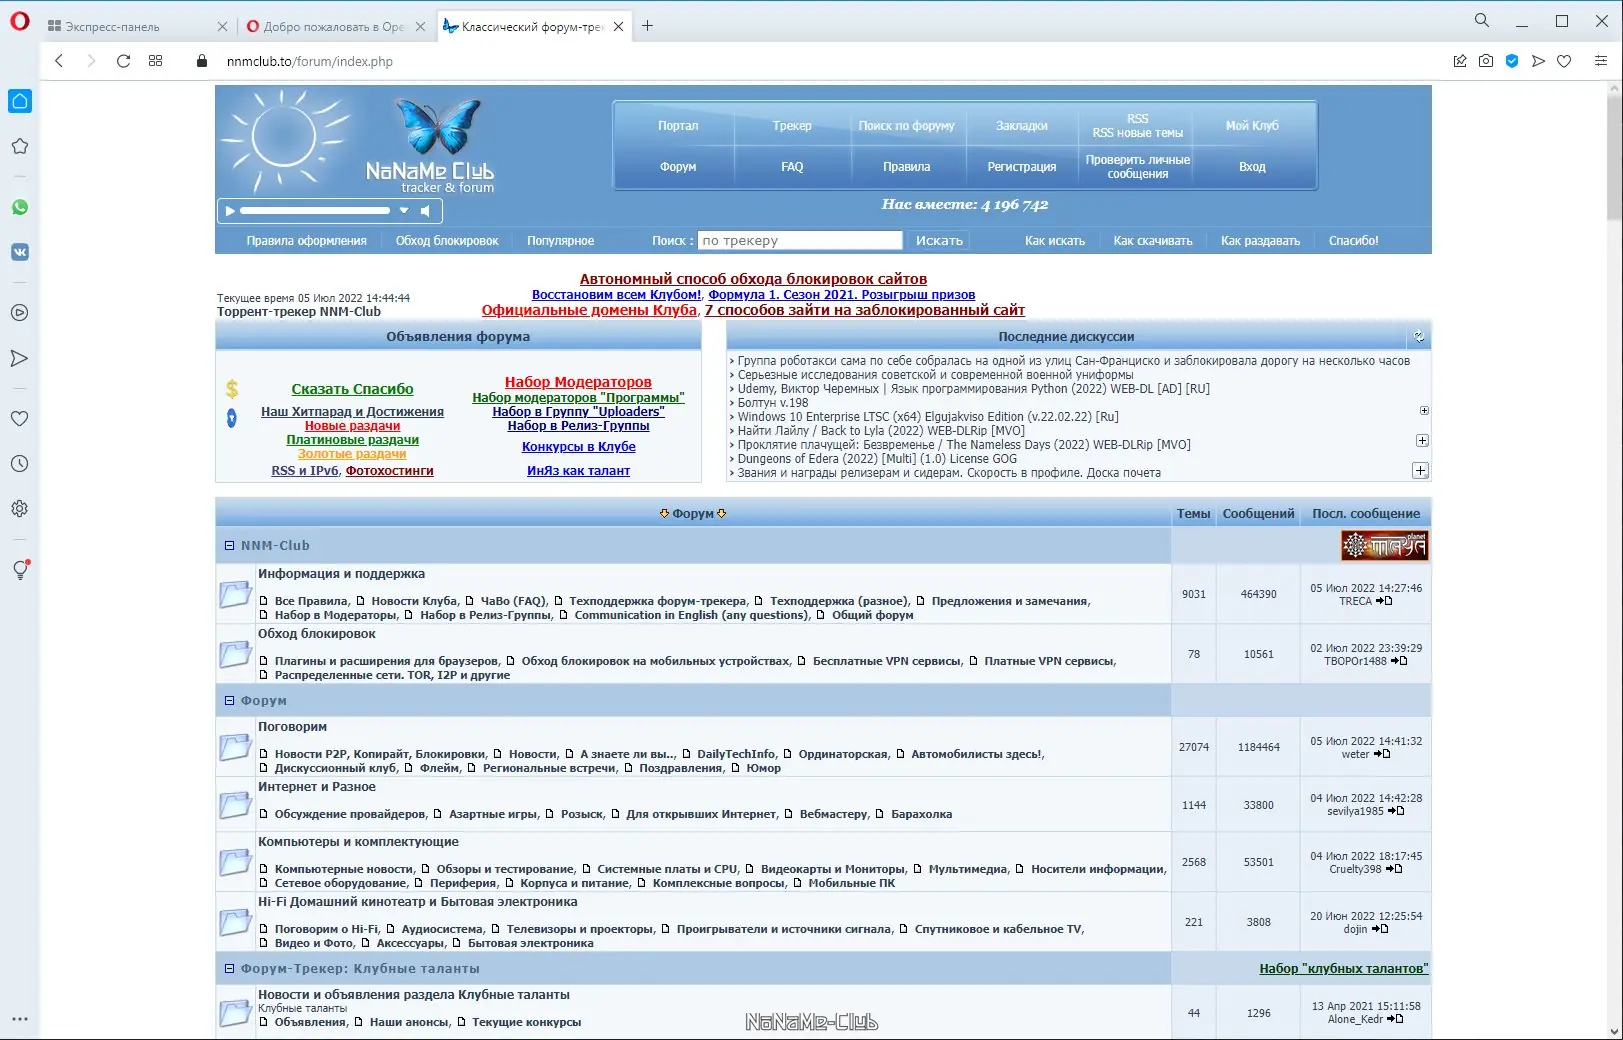
Task: Open VK messenger in the sidebar
Action: (x=19, y=252)
